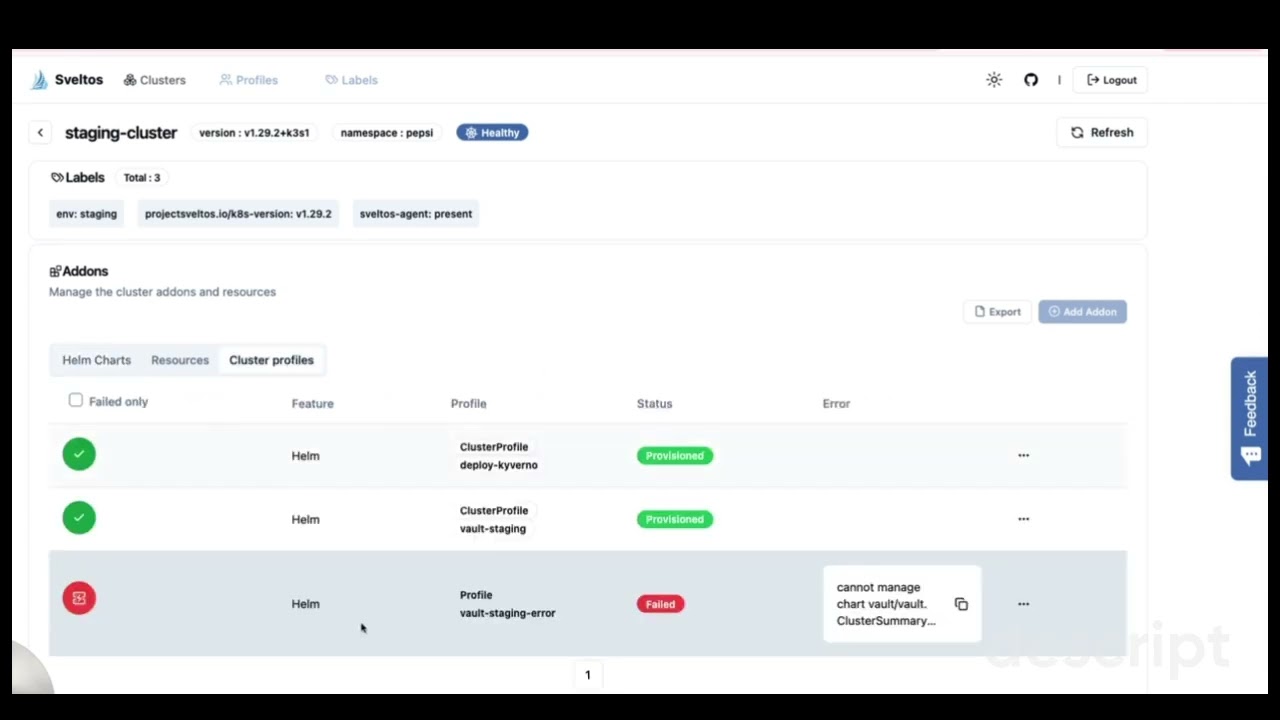Click red failed icon for vault-staging-error row
The image size is (1280, 720).
[79, 598]
